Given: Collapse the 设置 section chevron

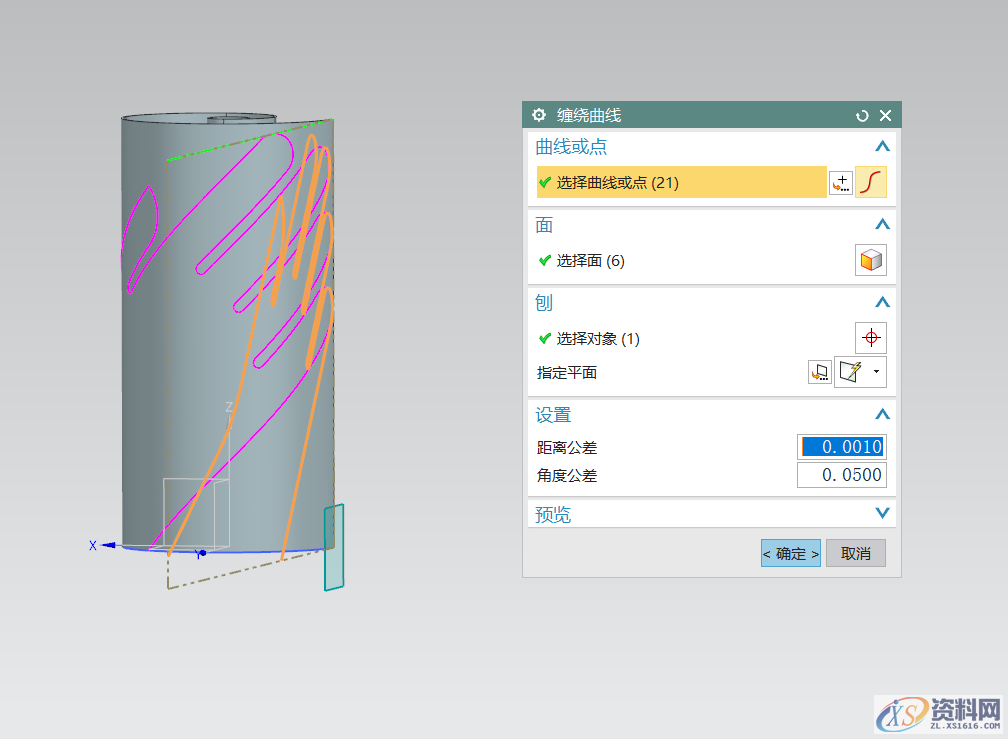Looking at the screenshot, I should 881,414.
